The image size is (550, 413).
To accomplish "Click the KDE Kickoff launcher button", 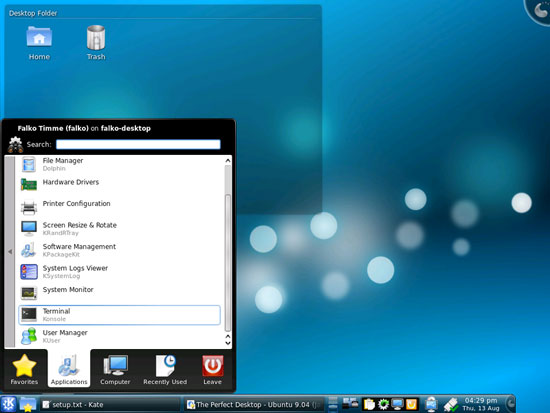I will tap(8, 404).
